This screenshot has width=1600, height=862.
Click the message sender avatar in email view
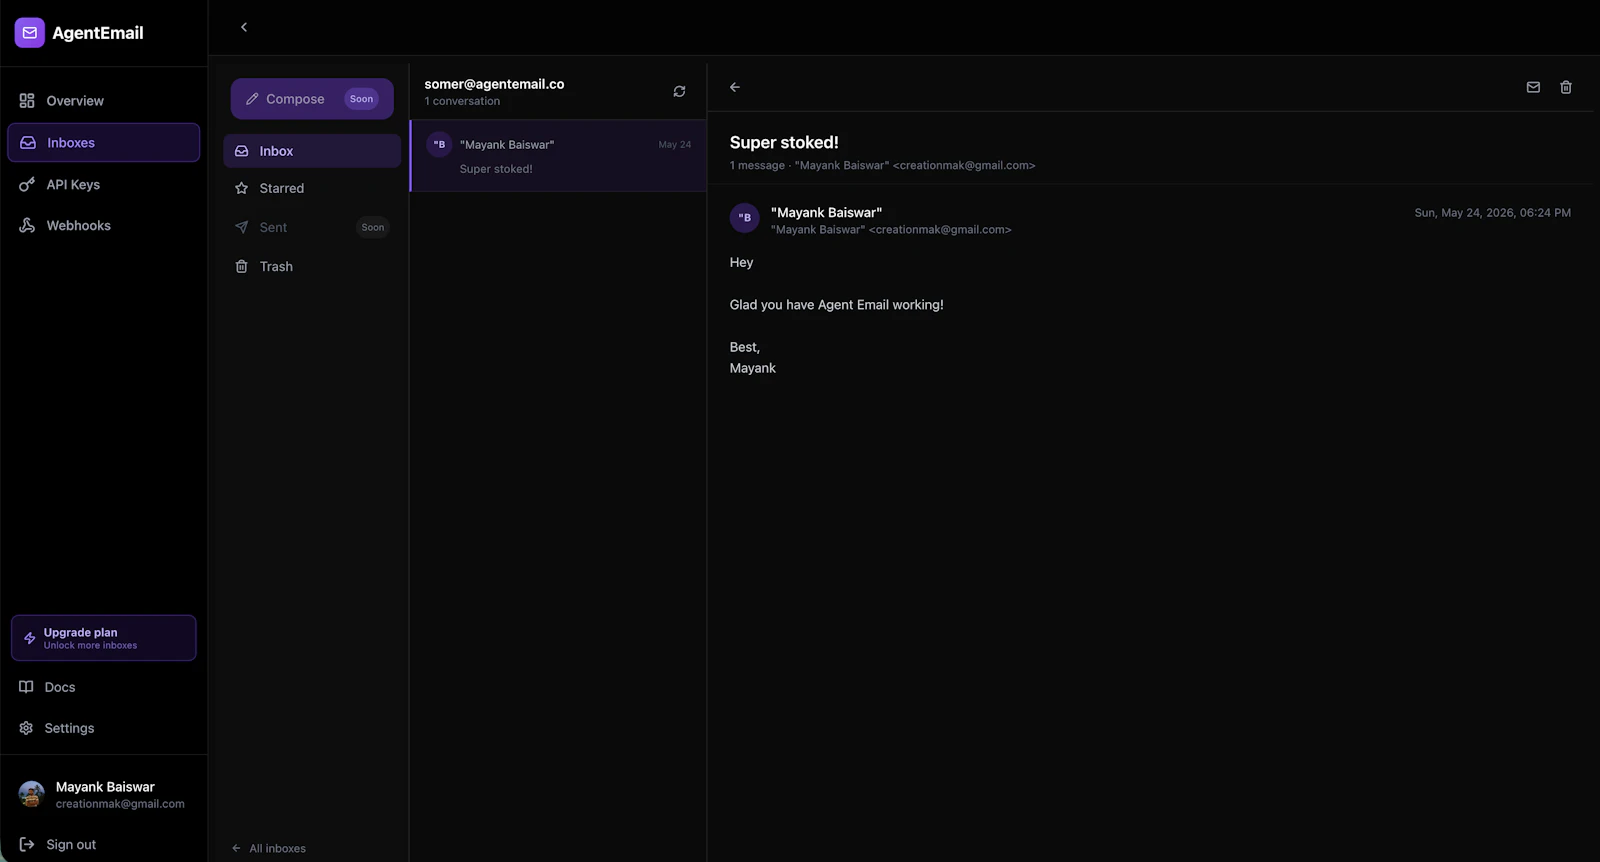click(745, 218)
